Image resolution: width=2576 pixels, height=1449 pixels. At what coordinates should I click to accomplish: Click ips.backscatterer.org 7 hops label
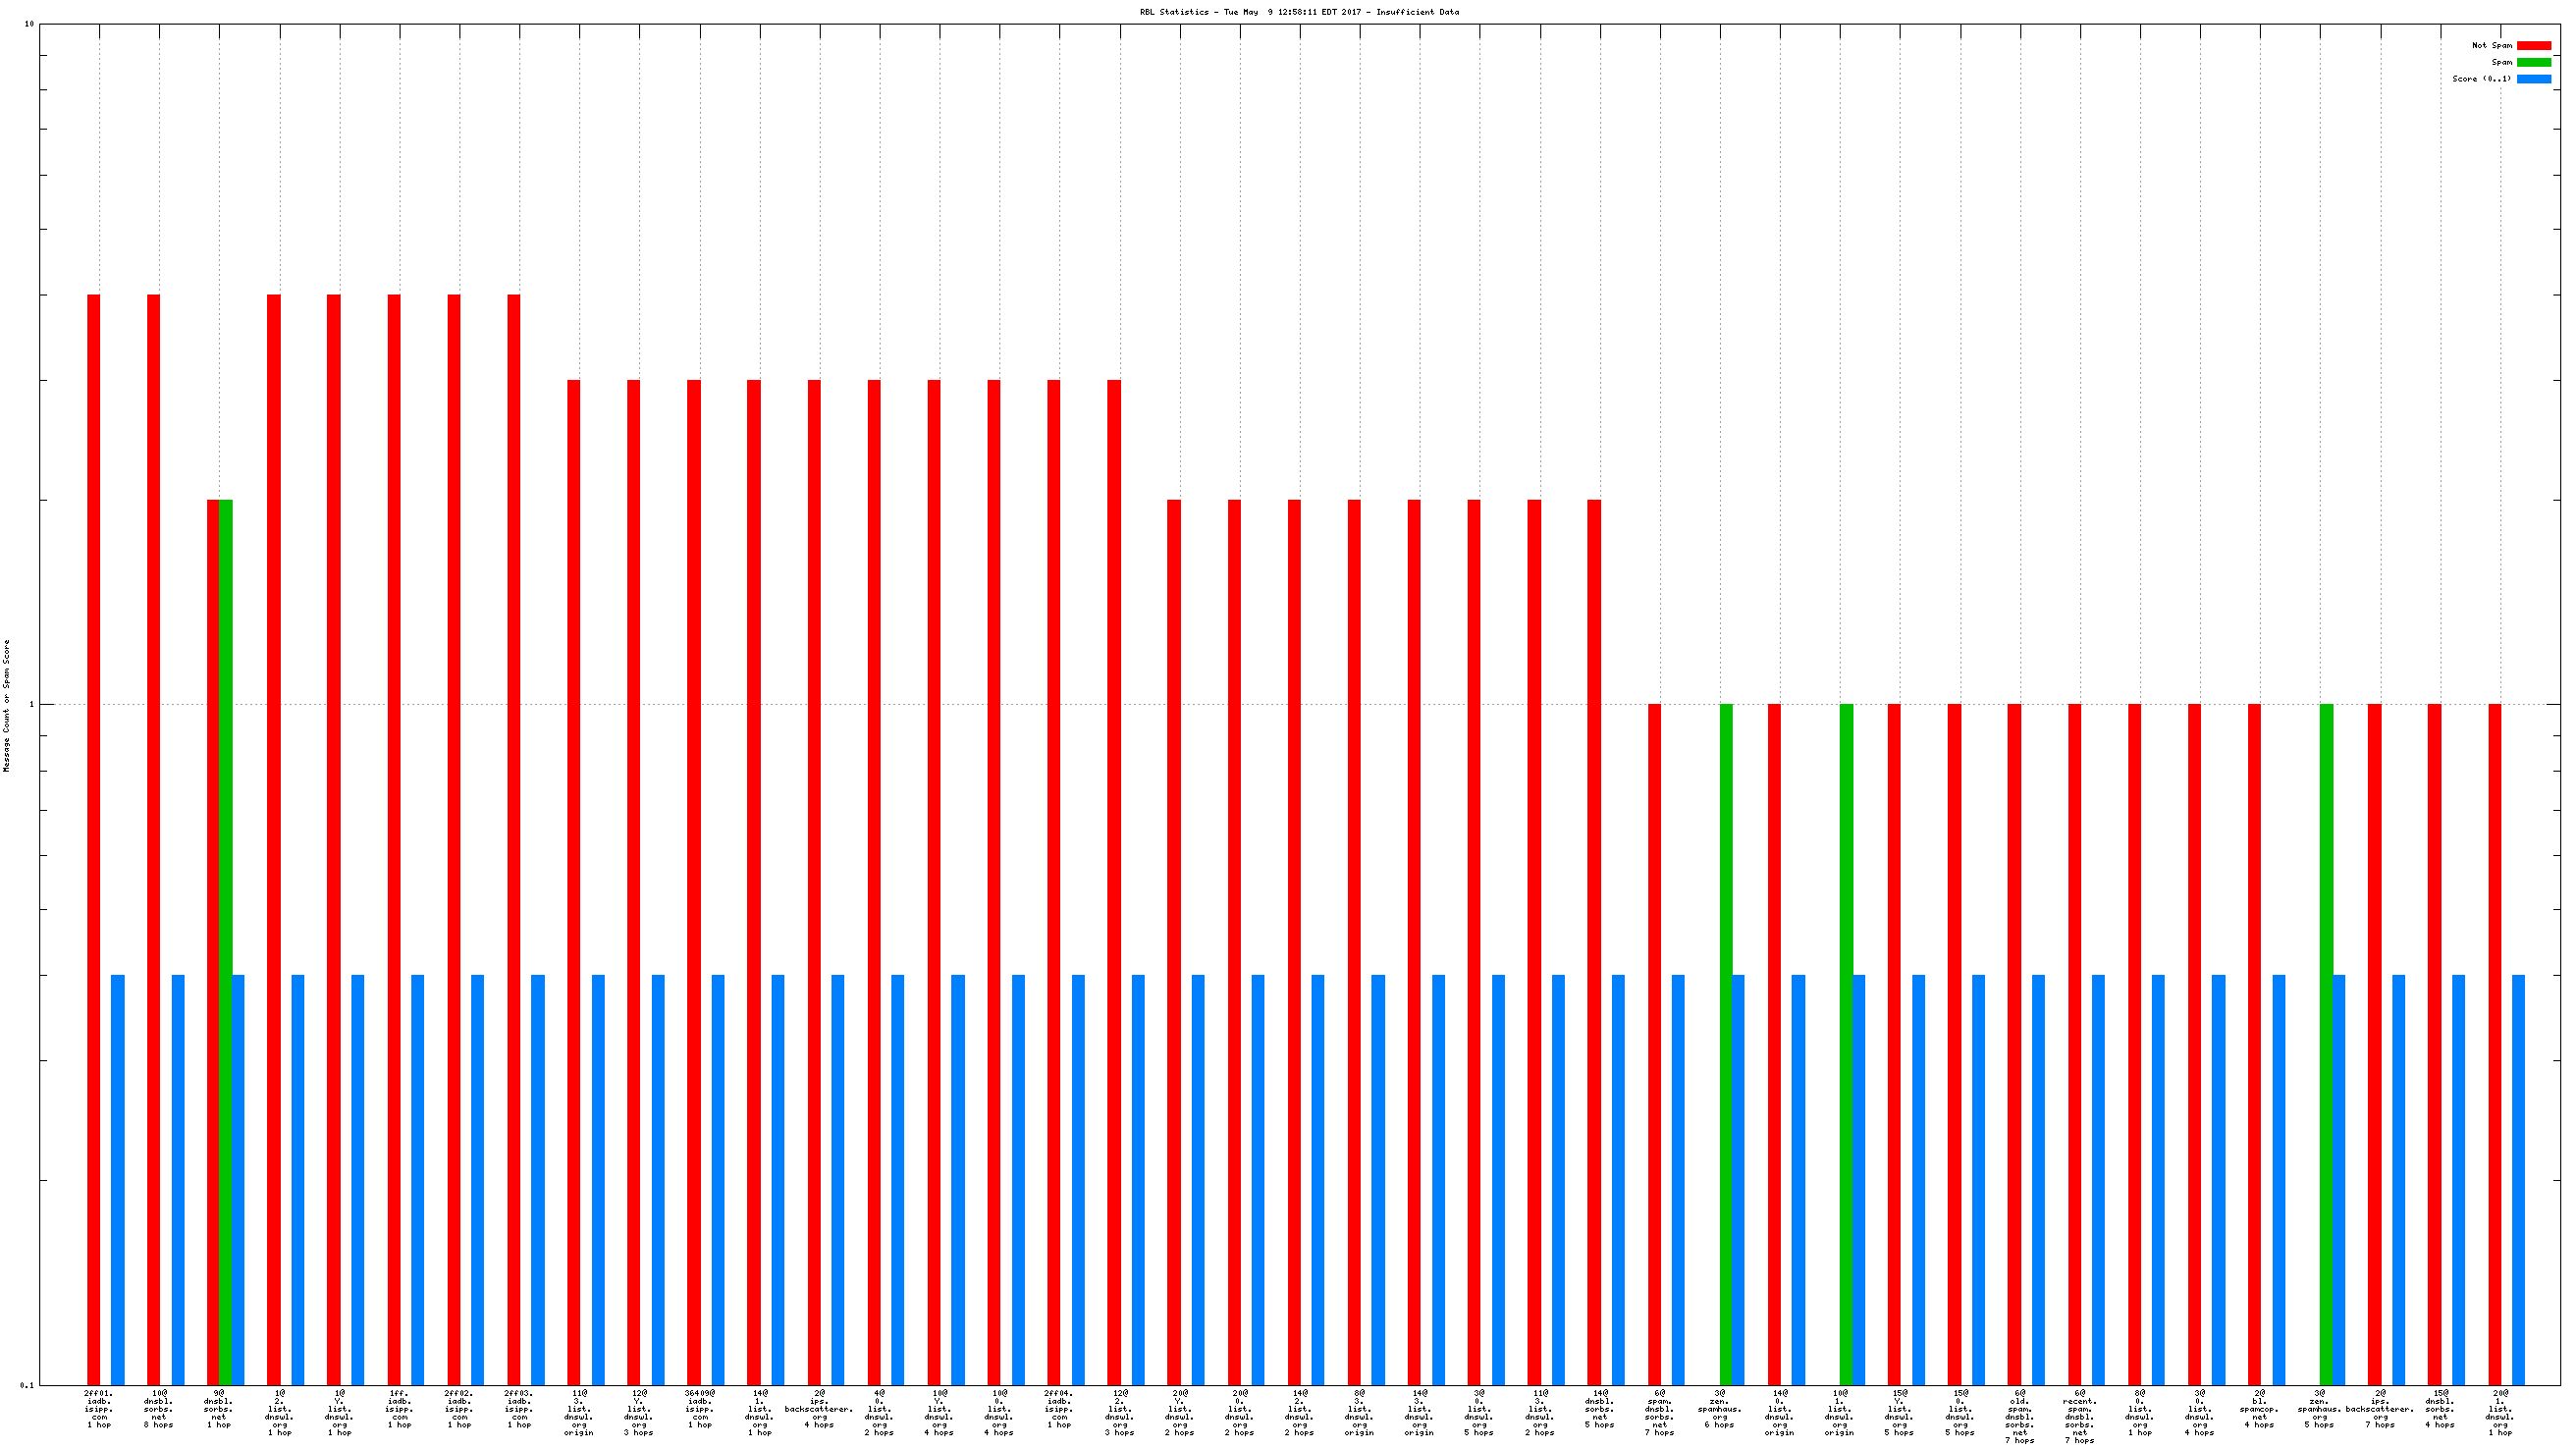2379,1408
